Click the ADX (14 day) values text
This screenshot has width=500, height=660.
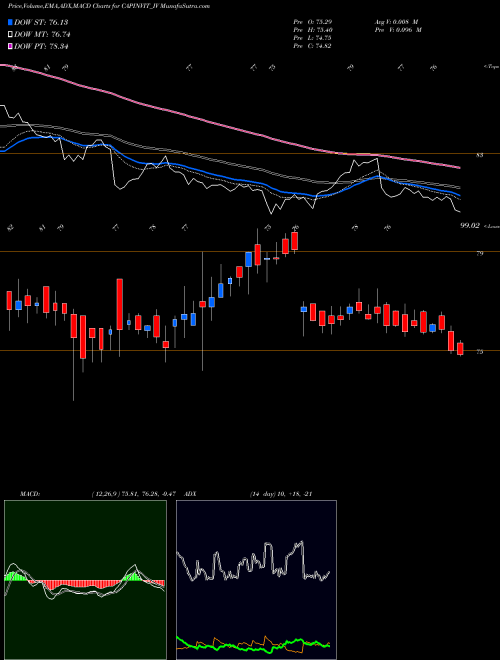pyautogui.click(x=281, y=494)
